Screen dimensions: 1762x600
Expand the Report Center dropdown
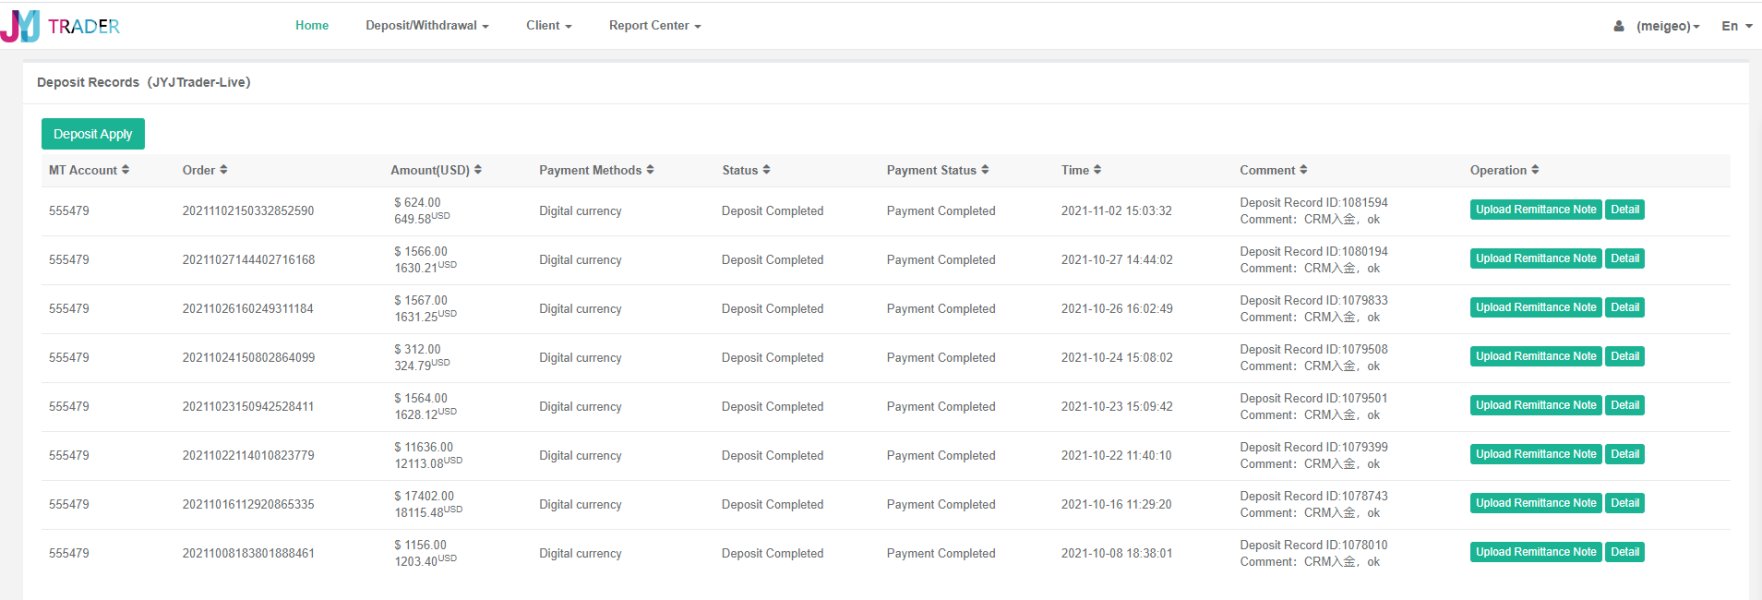tap(655, 26)
